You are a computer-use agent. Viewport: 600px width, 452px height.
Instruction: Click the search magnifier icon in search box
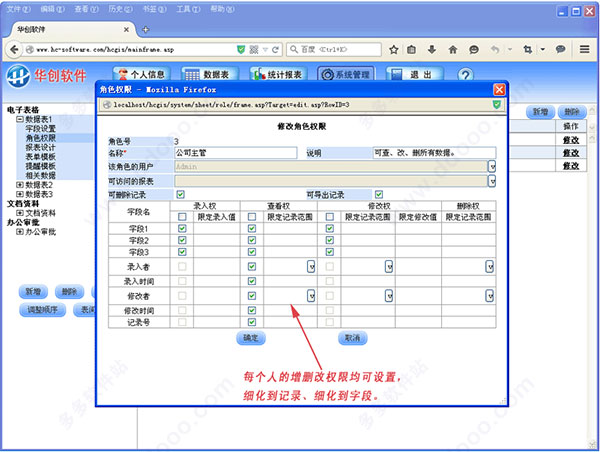point(294,49)
